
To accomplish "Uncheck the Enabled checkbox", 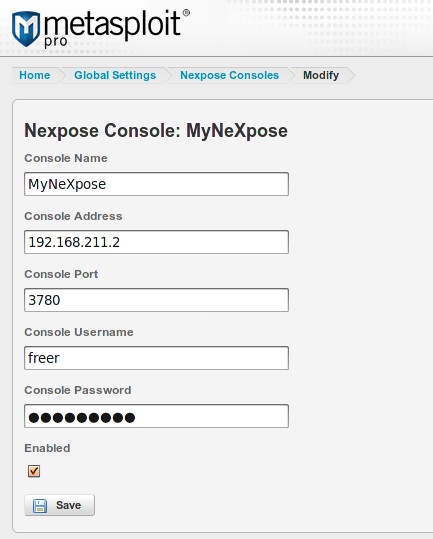I will pyautogui.click(x=34, y=471).
